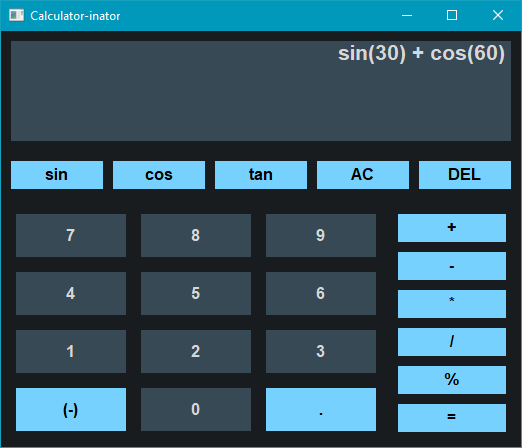
Task: Tap the digit 8 key
Action: pos(196,235)
